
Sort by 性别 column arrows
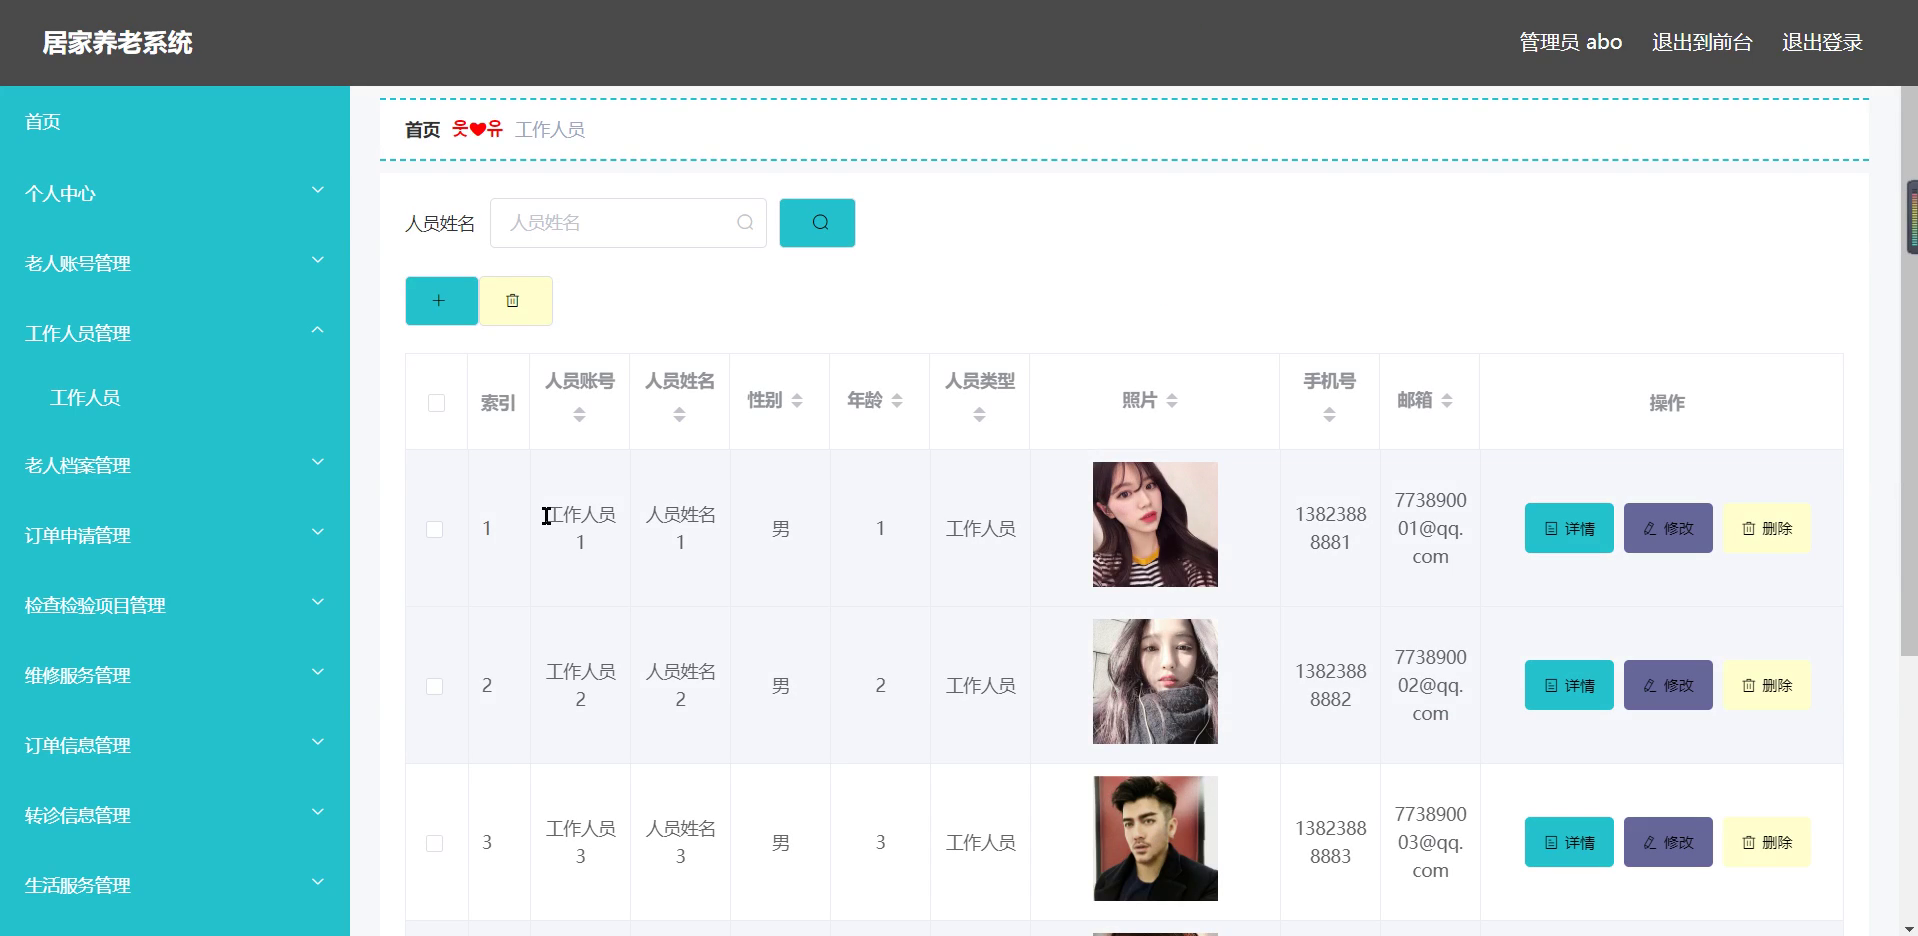point(797,400)
